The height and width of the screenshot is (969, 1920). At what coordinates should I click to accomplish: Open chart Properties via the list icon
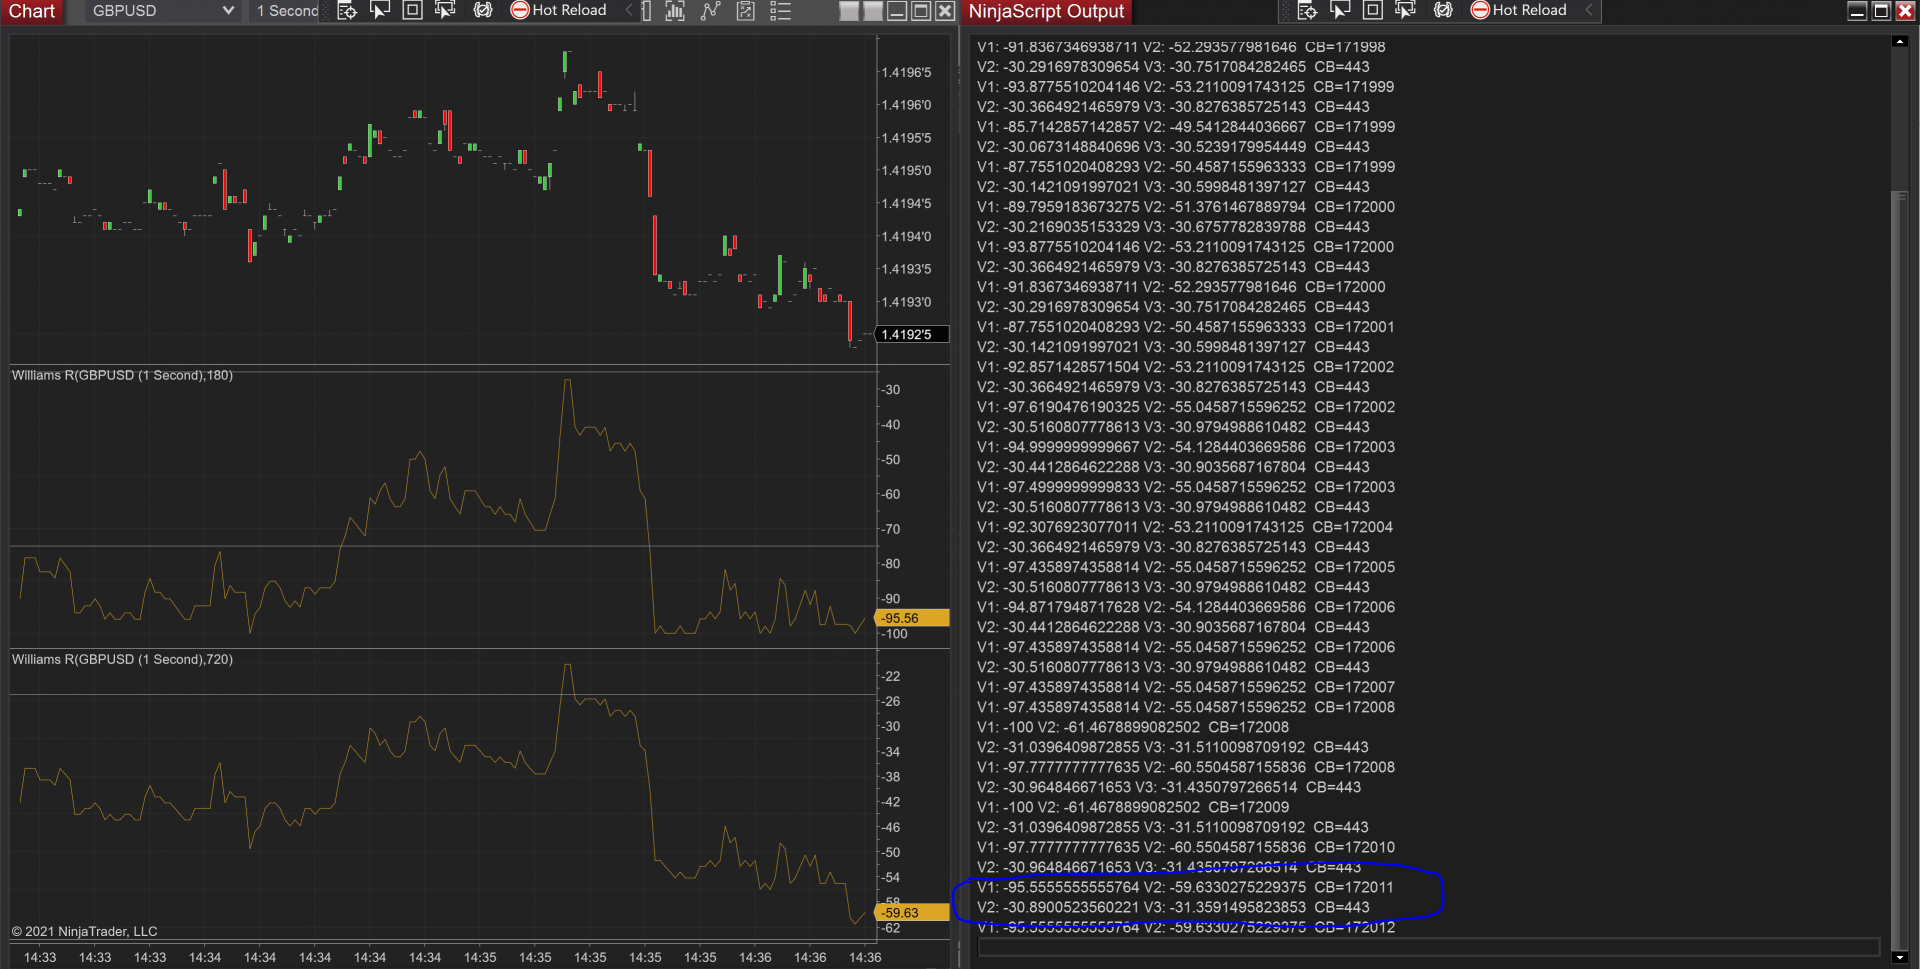780,11
